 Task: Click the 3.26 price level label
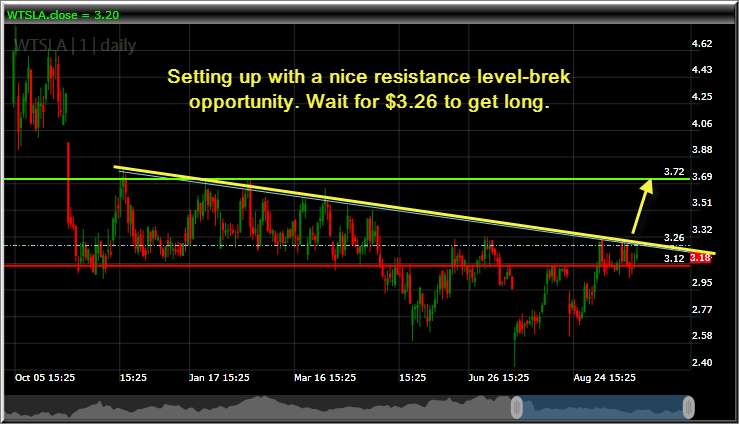click(673, 238)
